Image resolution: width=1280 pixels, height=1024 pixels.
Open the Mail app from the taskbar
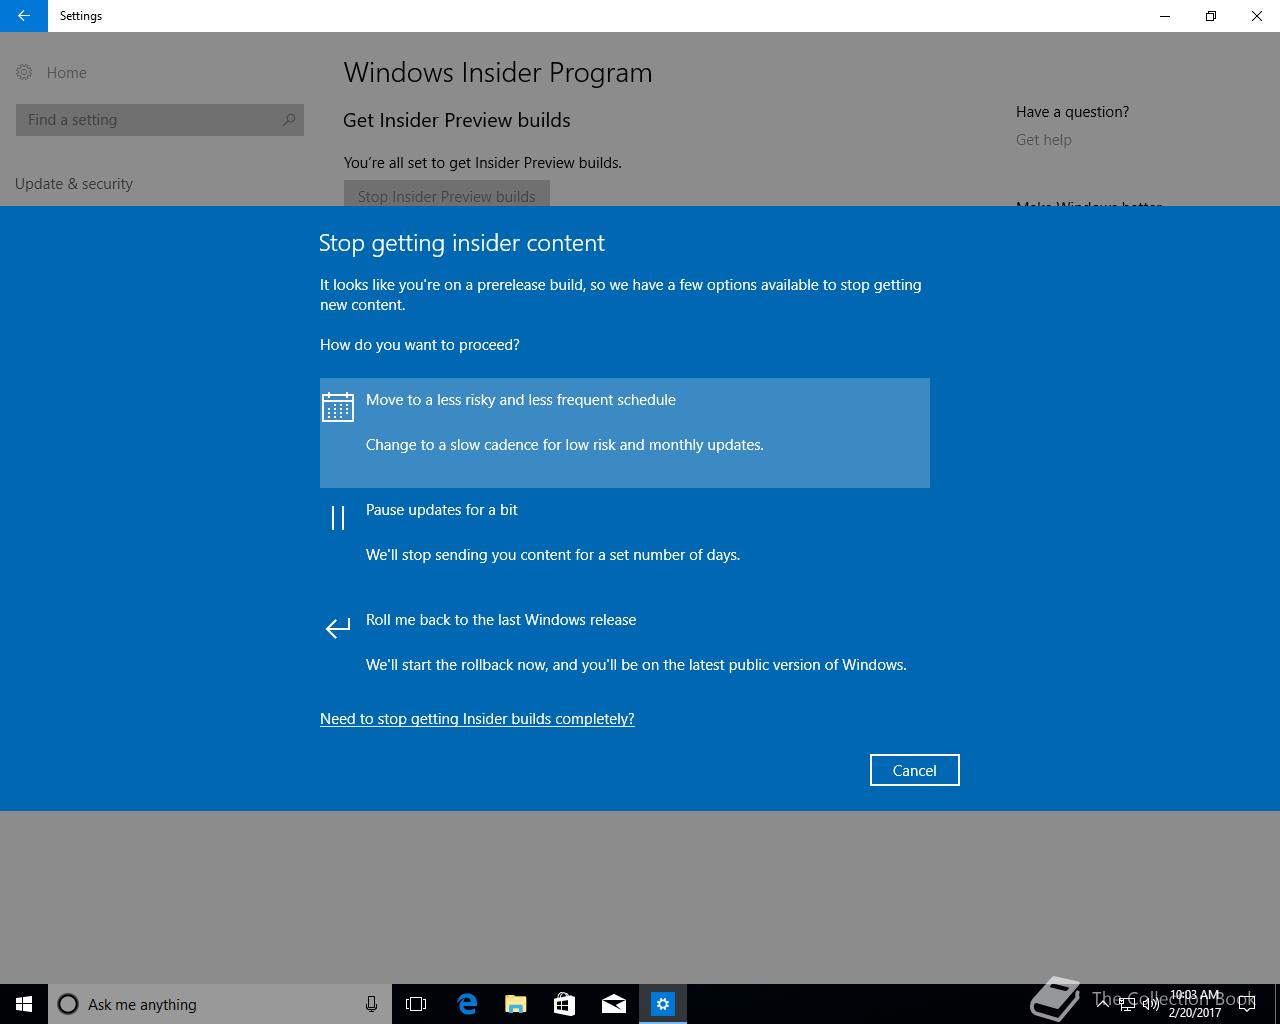(x=613, y=1004)
